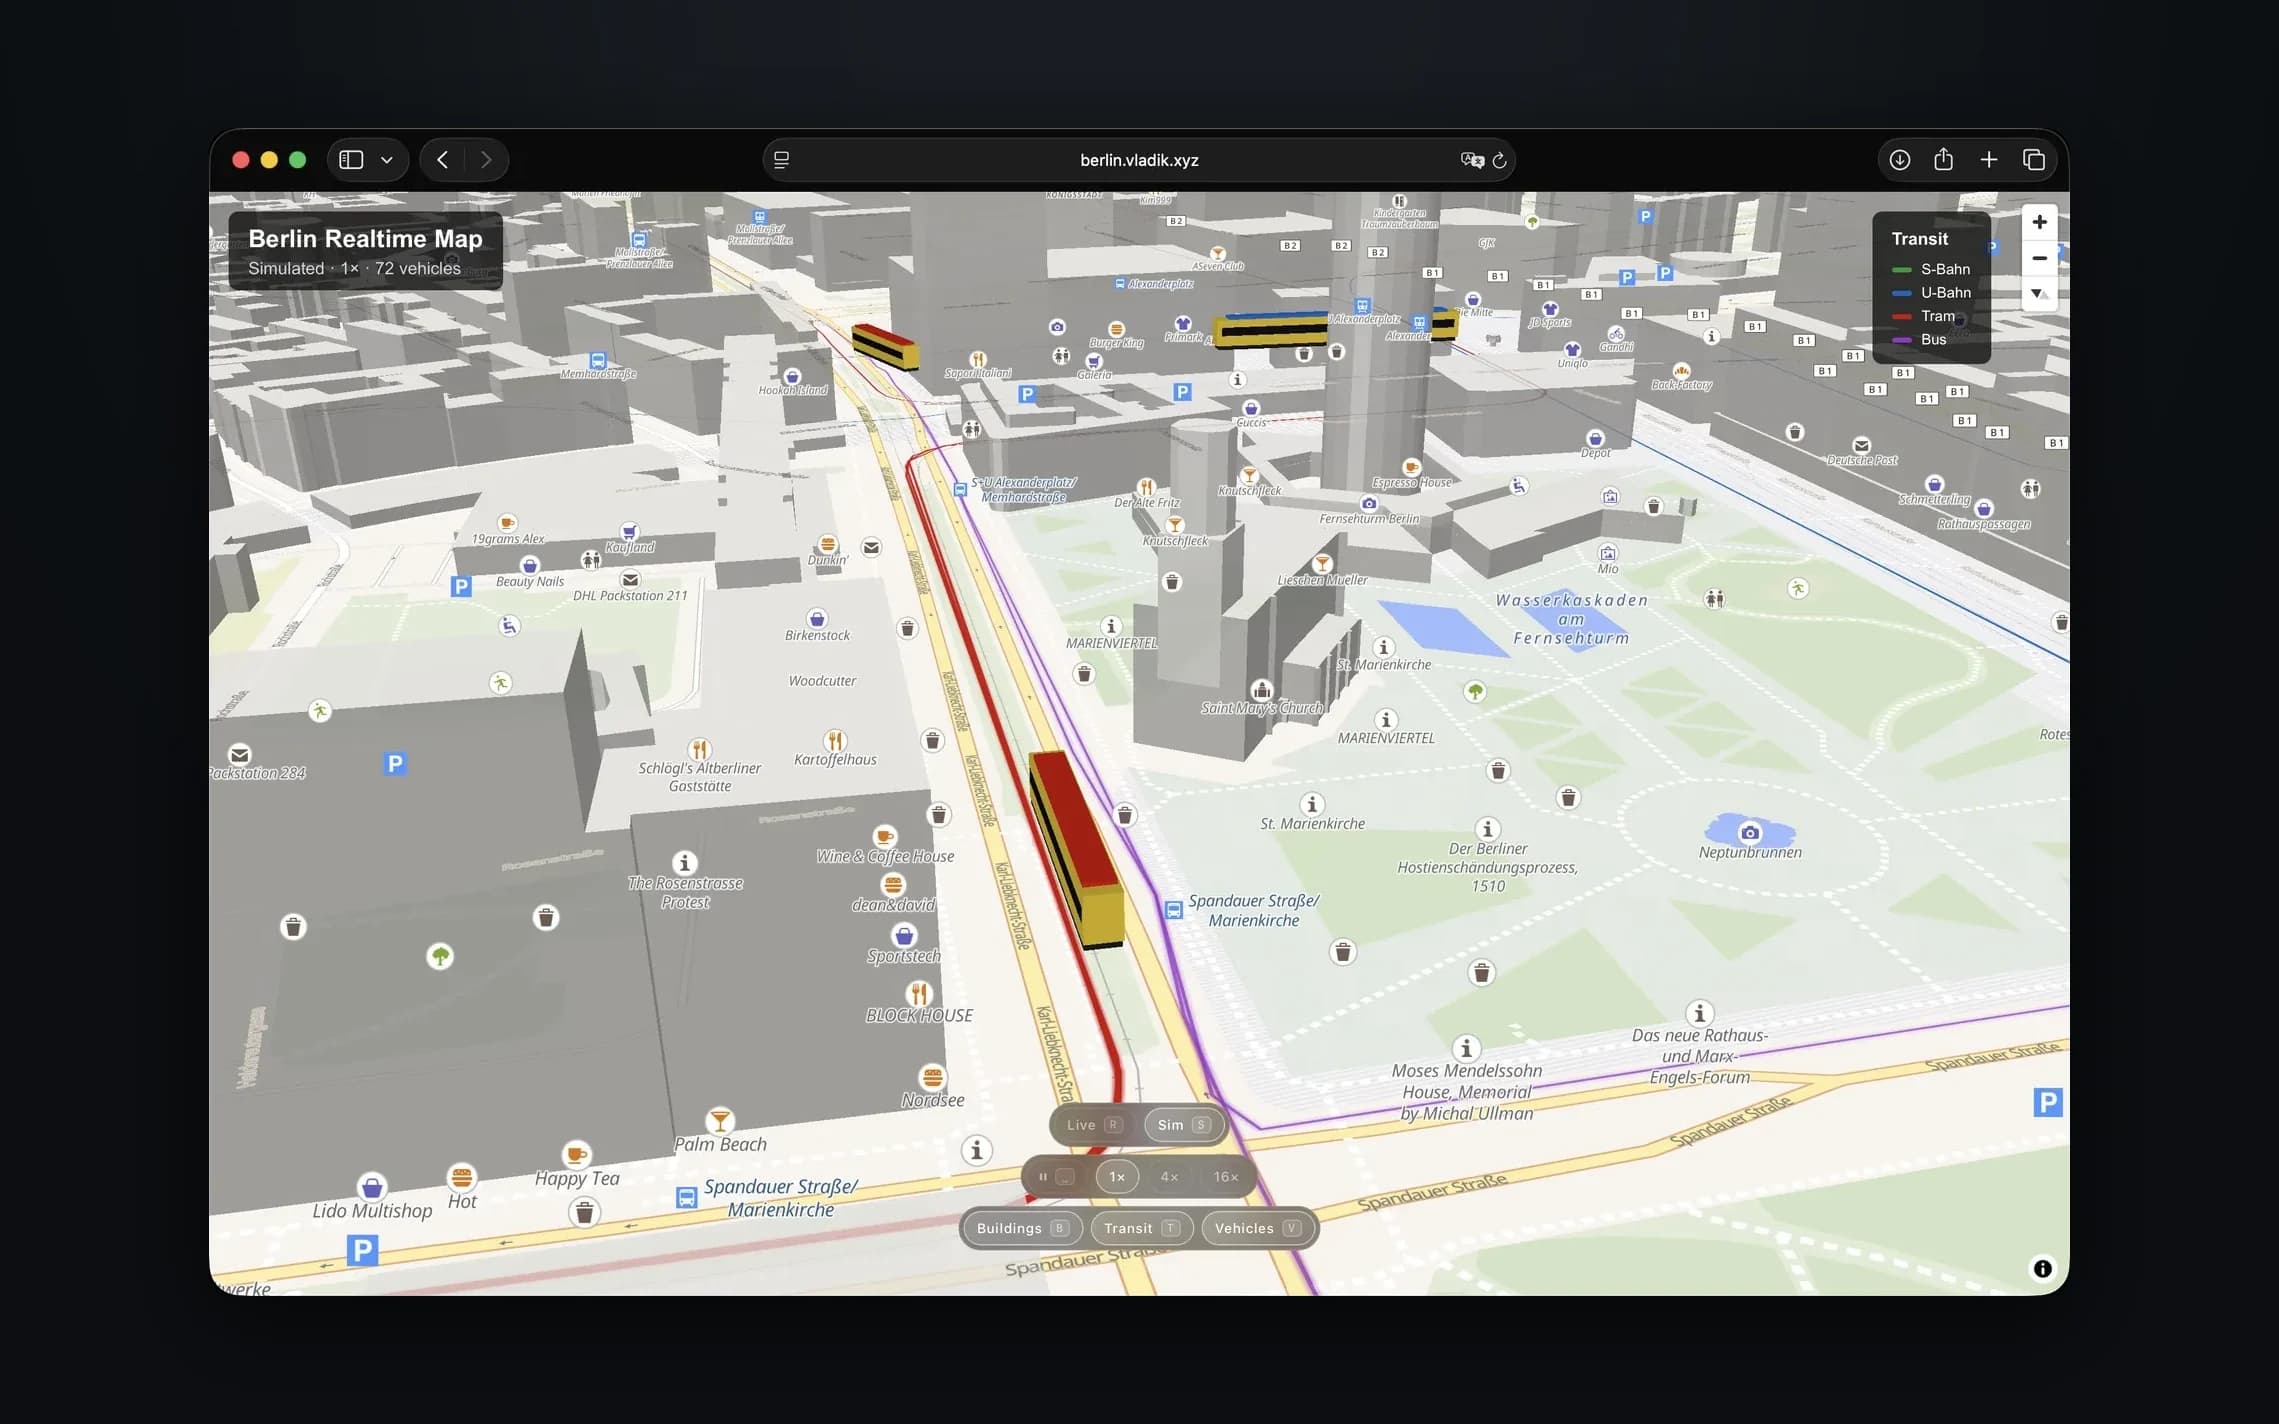Select the BLOCK HOUSE restaurant marker
This screenshot has width=2279, height=1424.
pos(919,993)
